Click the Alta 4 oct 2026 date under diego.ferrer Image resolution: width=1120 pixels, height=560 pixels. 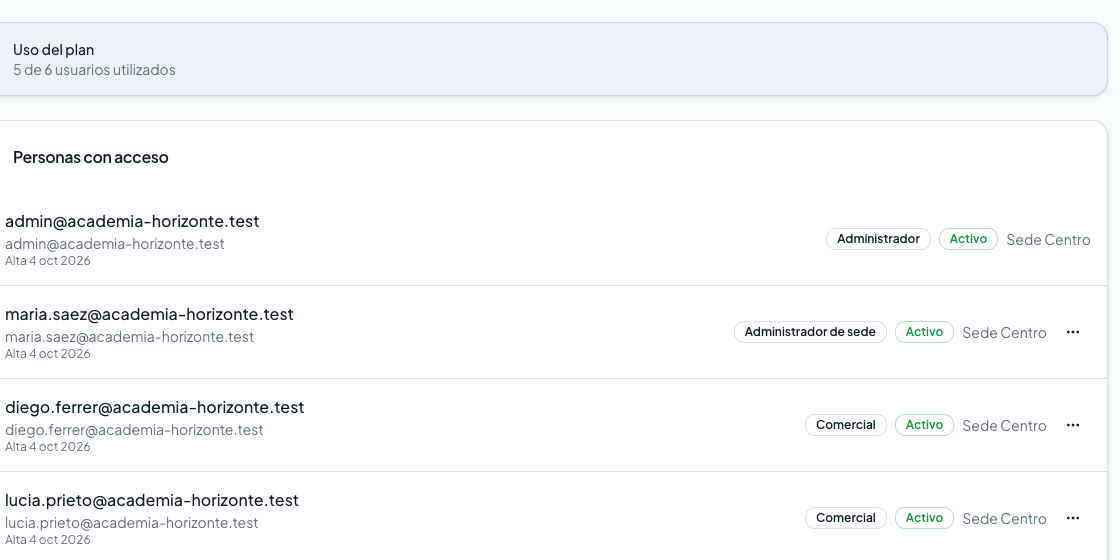point(48,446)
